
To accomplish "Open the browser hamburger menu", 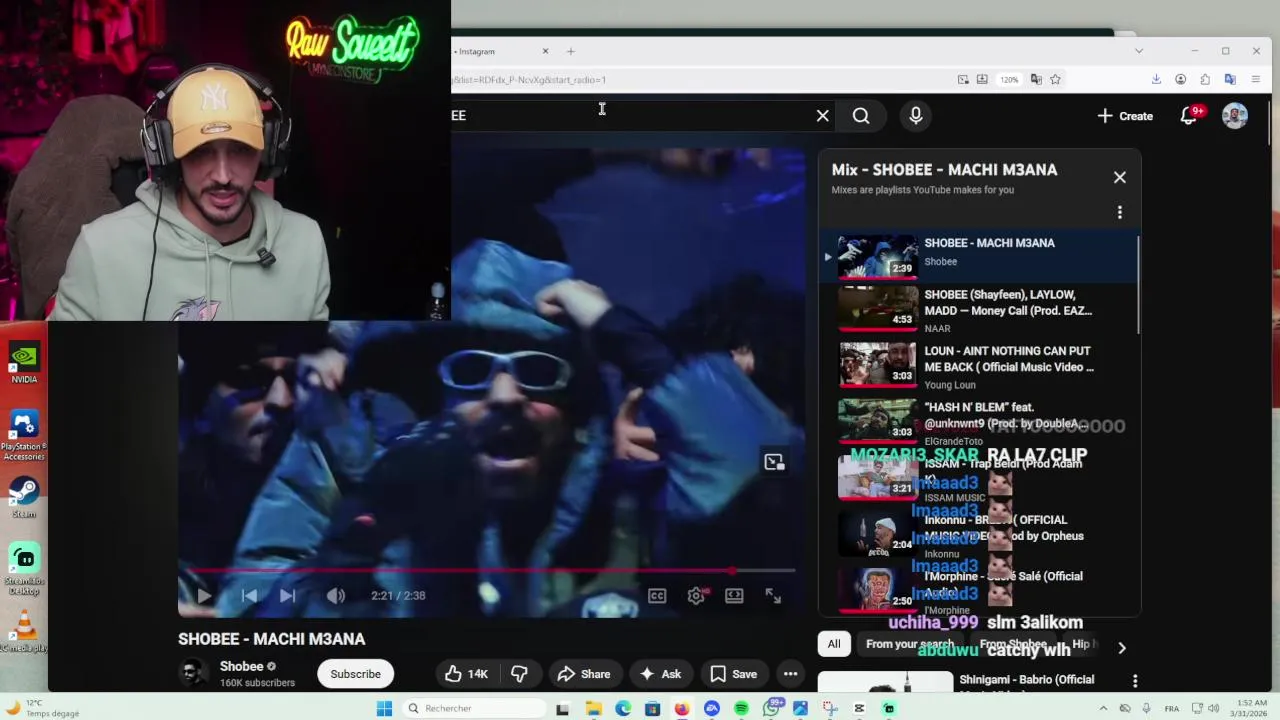I will coord(1256,80).
